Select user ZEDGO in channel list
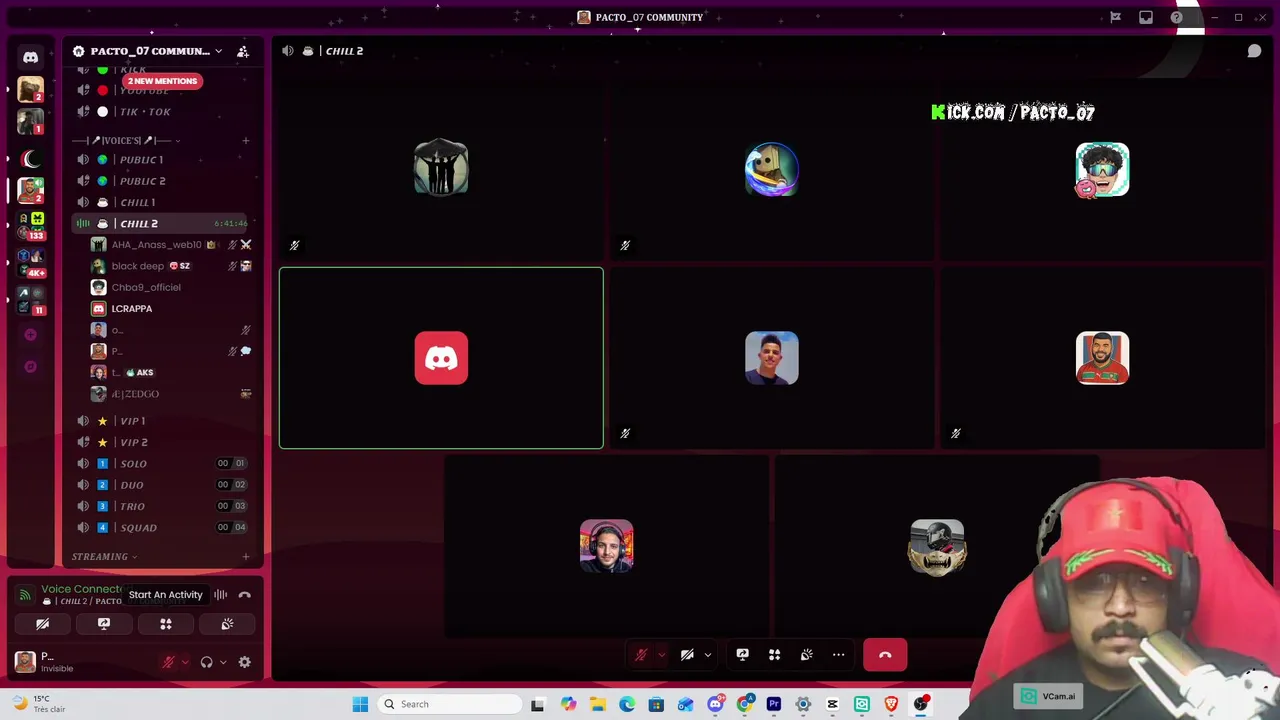1280x720 pixels. pyautogui.click(x=170, y=394)
